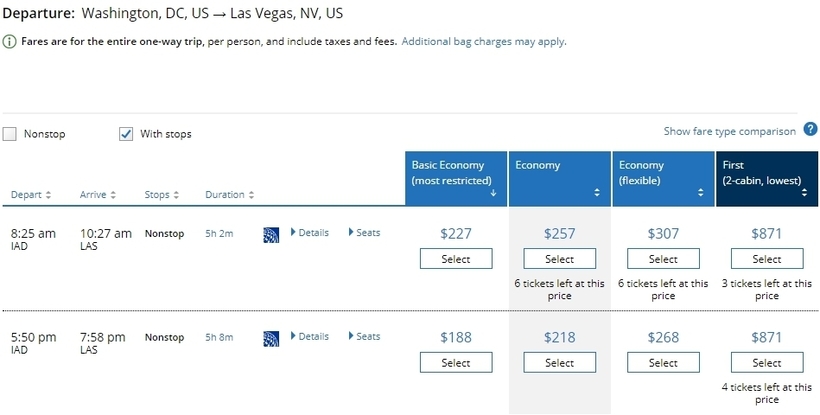Sort by Stops column arrows
820x415 pixels.
(x=176, y=195)
